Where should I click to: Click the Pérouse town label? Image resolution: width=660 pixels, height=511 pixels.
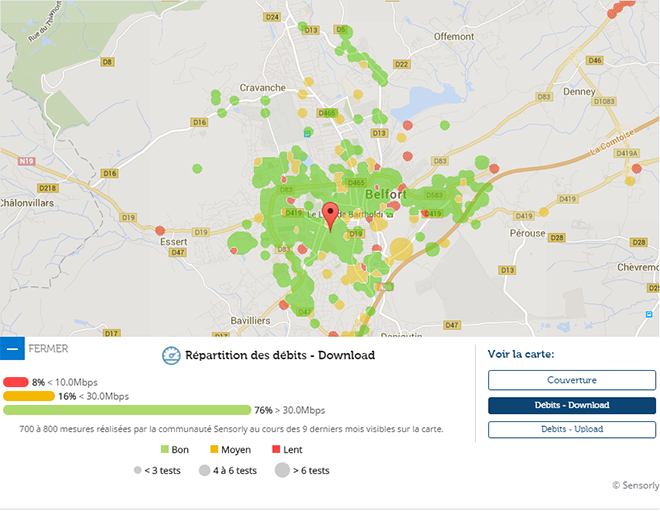point(527,233)
